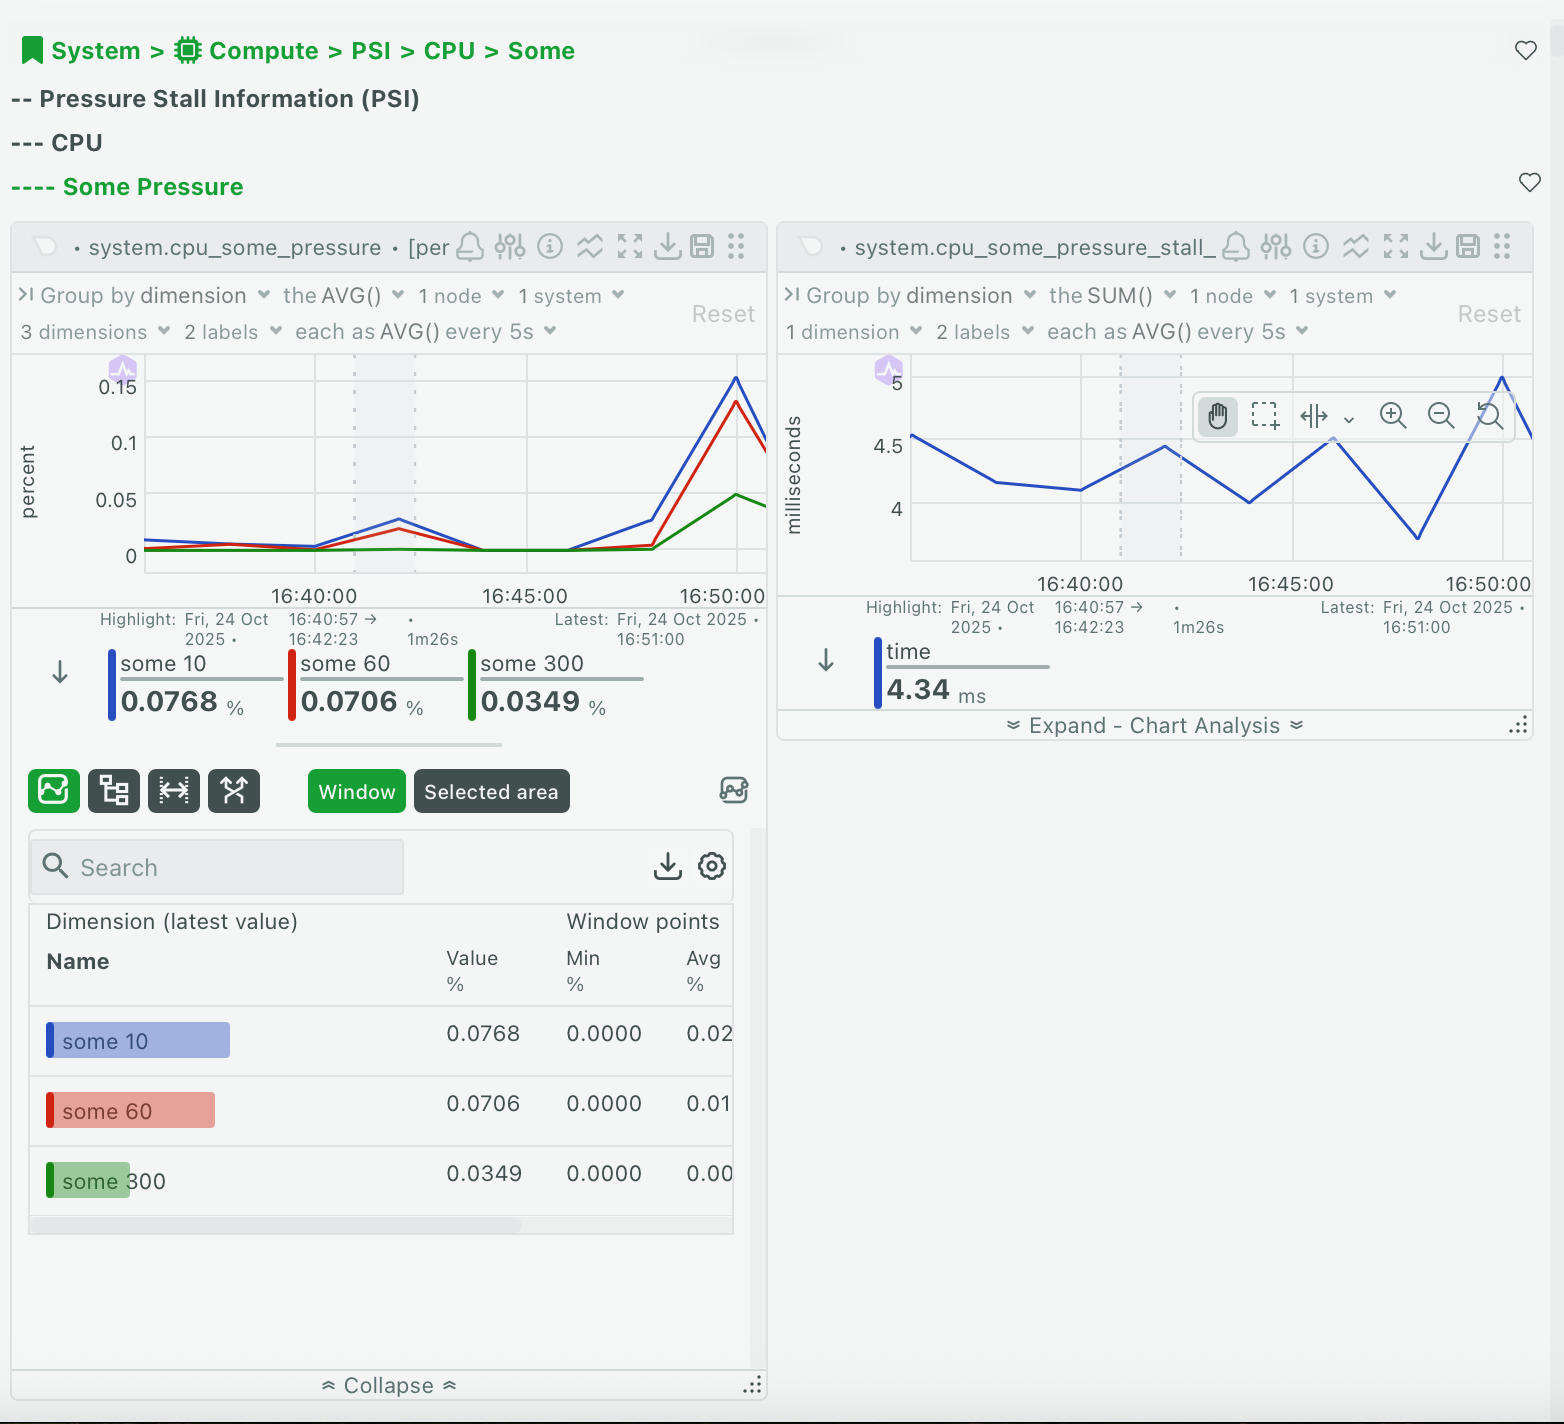Switch to Window points
Screen dimensions: 1564x1424
(x=357, y=791)
